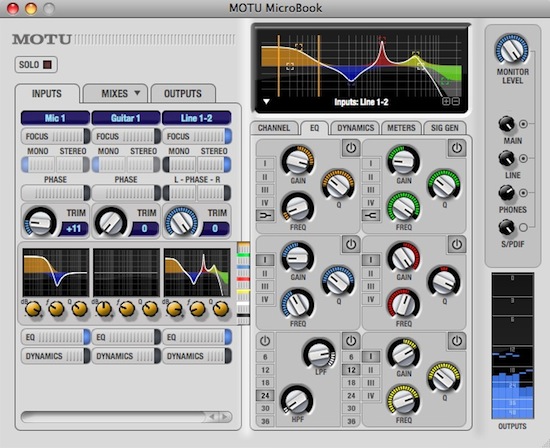Screen dimensions: 550x448
Task: Click the HPF knob
Action: (297, 401)
